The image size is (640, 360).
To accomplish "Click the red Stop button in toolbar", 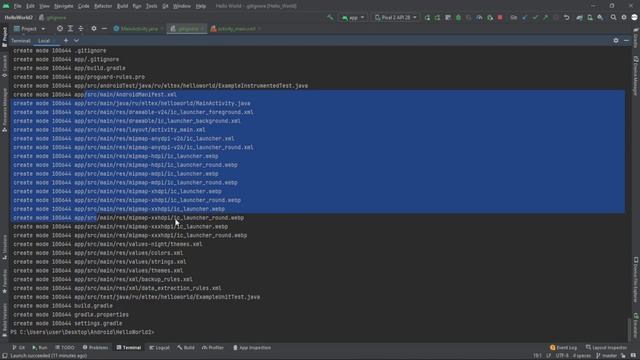I will [500, 18].
